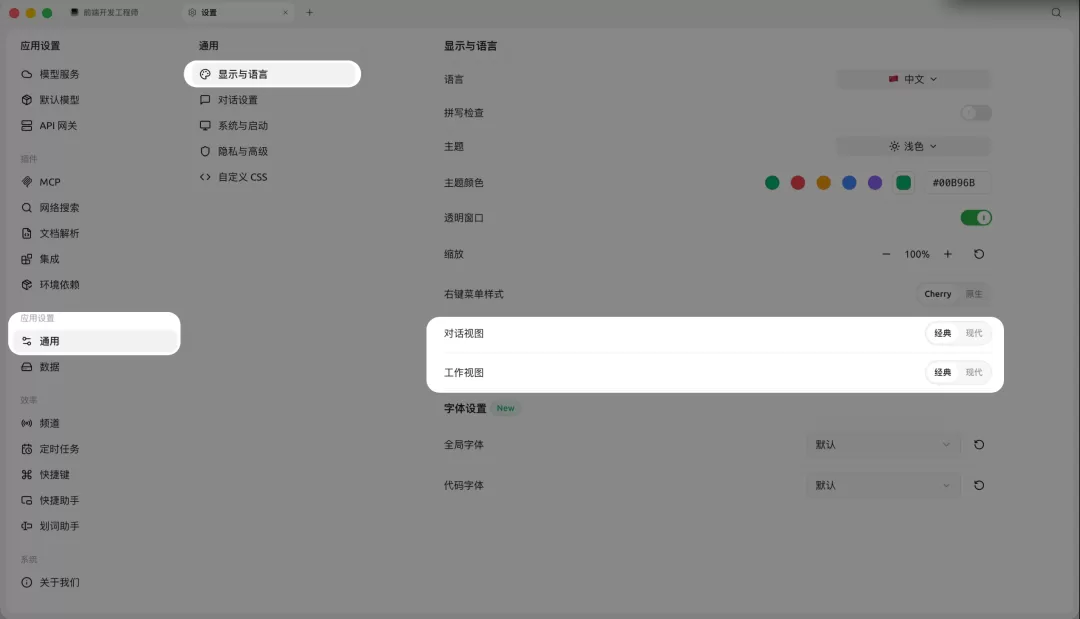Set 工作视图 to 经典
The width and height of the screenshot is (1080, 619).
tap(942, 373)
